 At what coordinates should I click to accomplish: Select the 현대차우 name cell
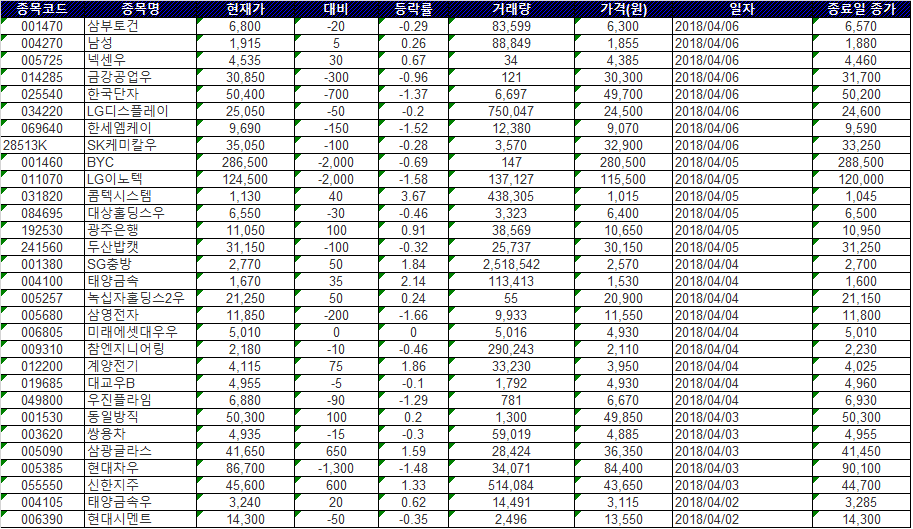point(140,468)
